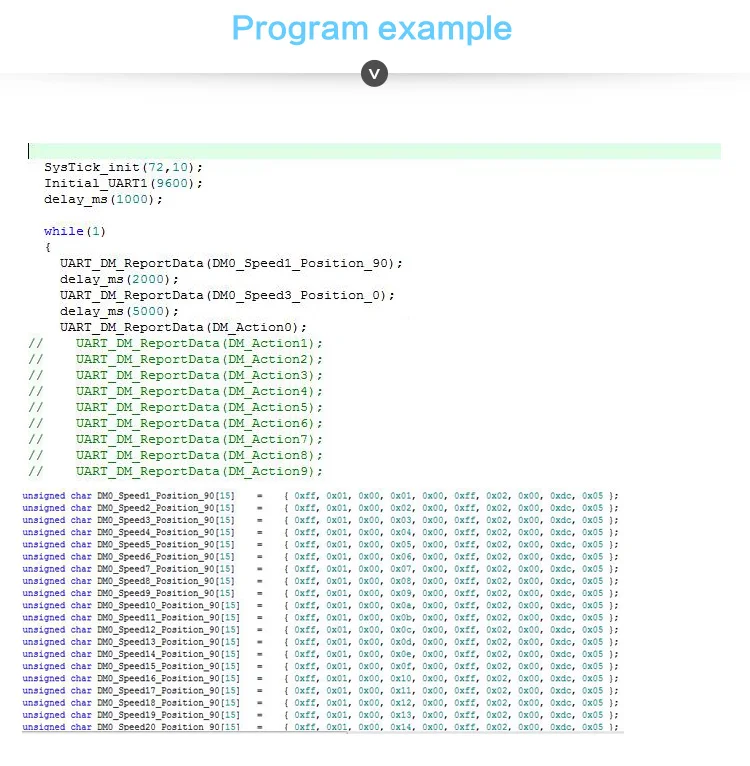Click the DM0_Speed3_Position_90[15] array declaration
The width and height of the screenshot is (750, 766).
(321, 520)
